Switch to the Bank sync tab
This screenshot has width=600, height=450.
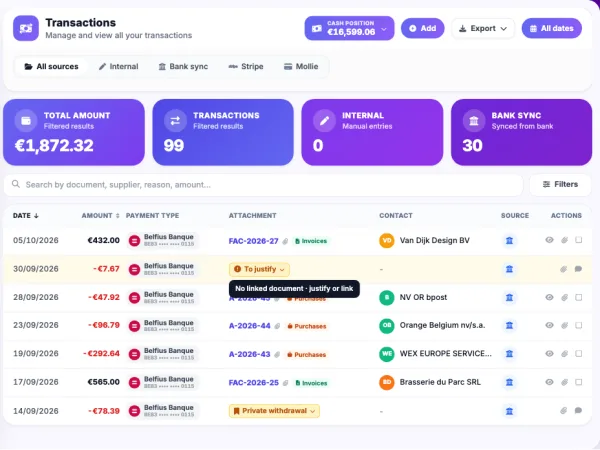(x=183, y=67)
